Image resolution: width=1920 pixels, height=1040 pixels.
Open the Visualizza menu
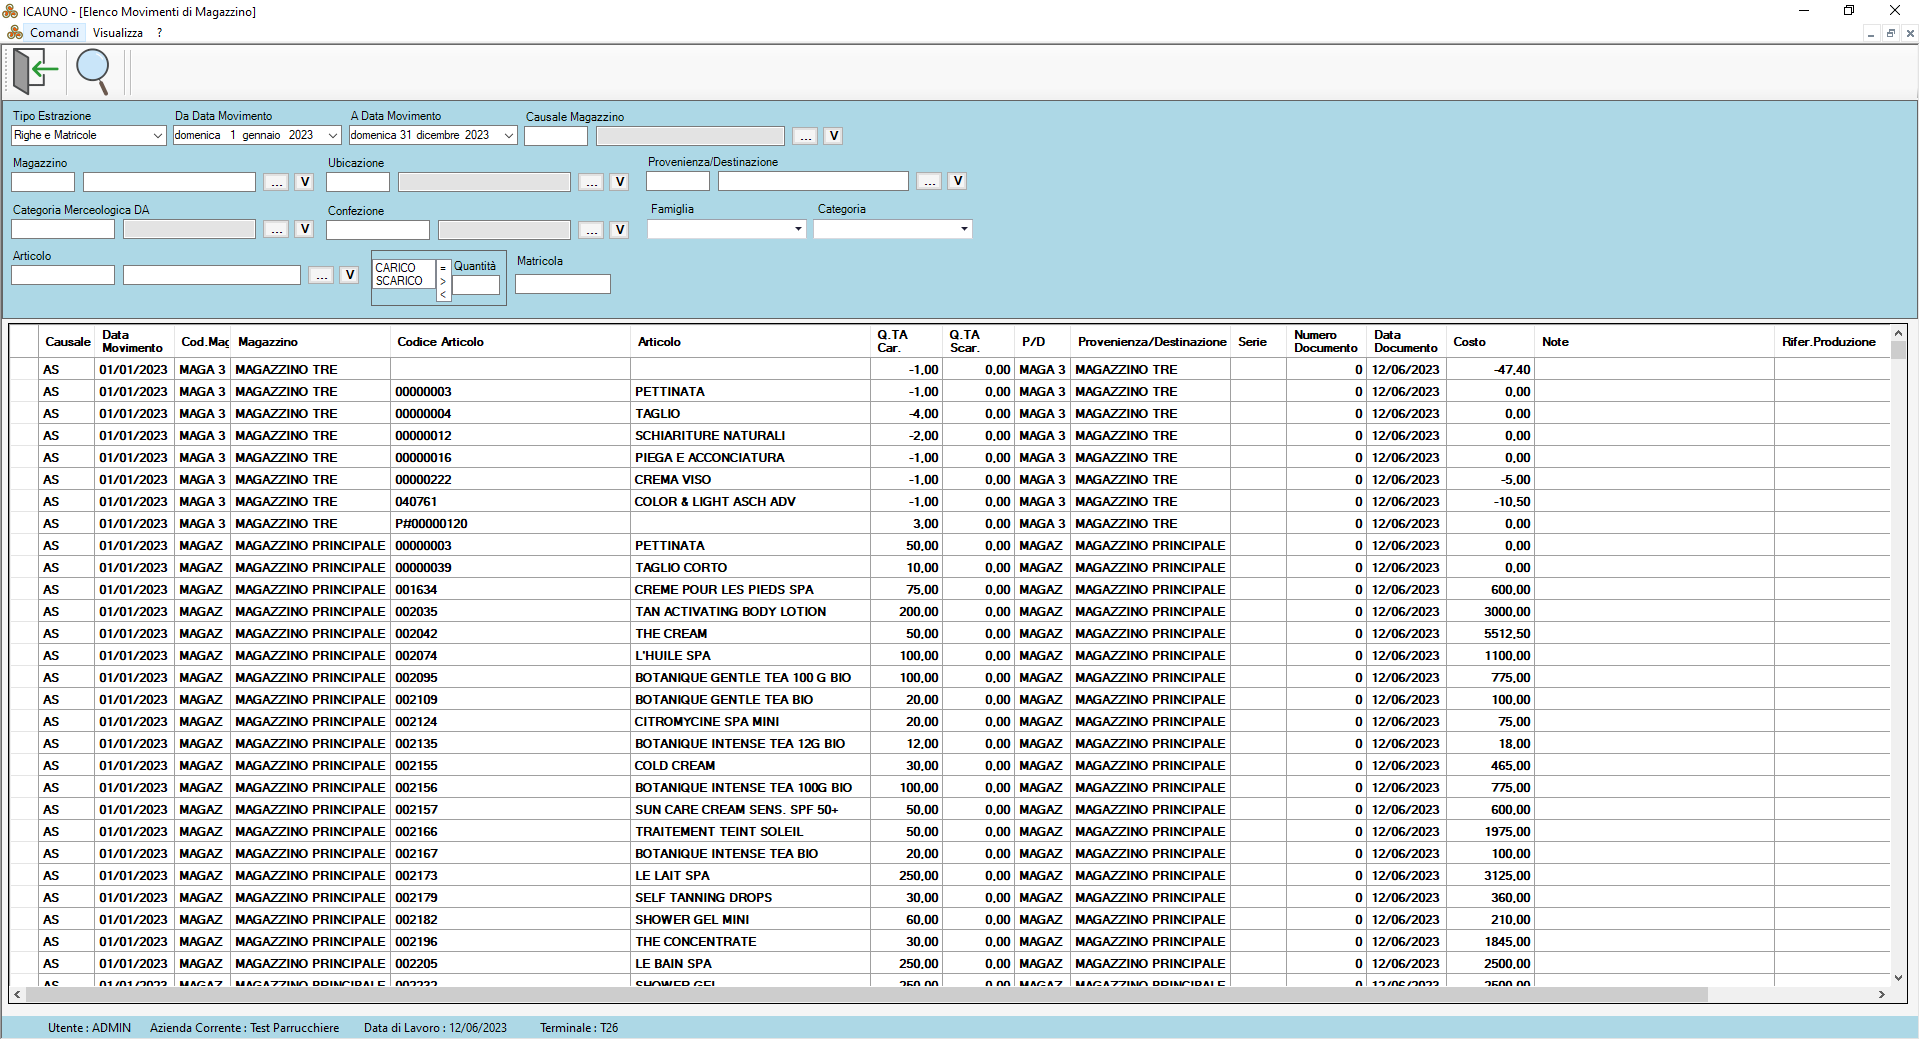(118, 33)
